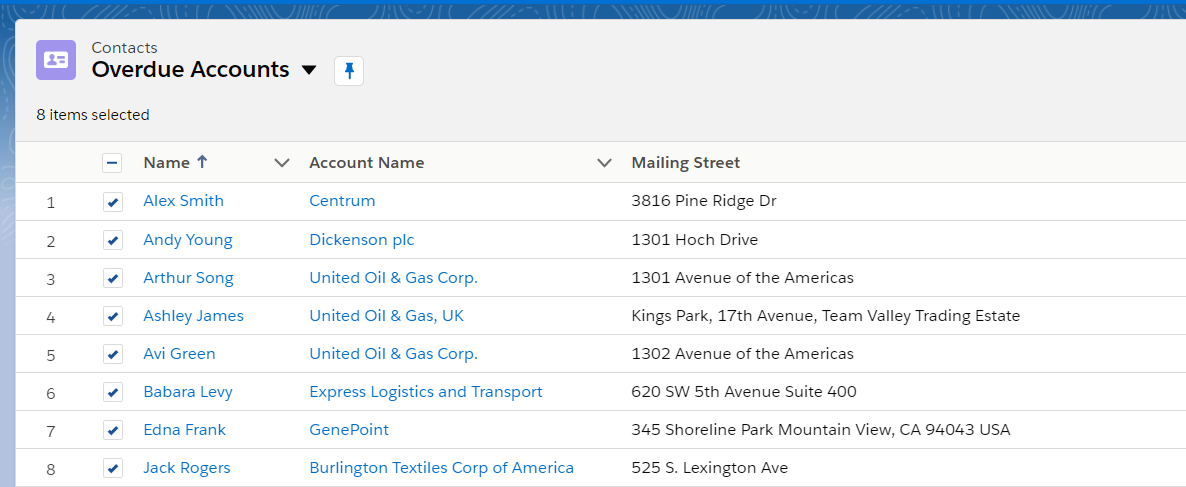The width and height of the screenshot is (1186, 487).
Task: Open the Andy Young contact
Action: 188,240
